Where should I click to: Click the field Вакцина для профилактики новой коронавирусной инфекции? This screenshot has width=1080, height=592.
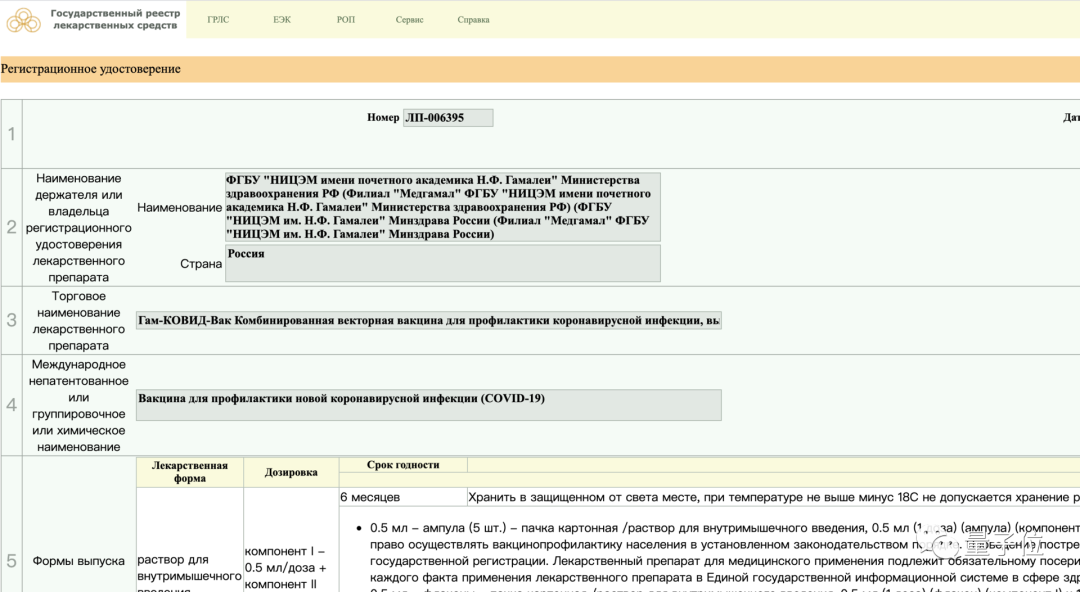(428, 405)
